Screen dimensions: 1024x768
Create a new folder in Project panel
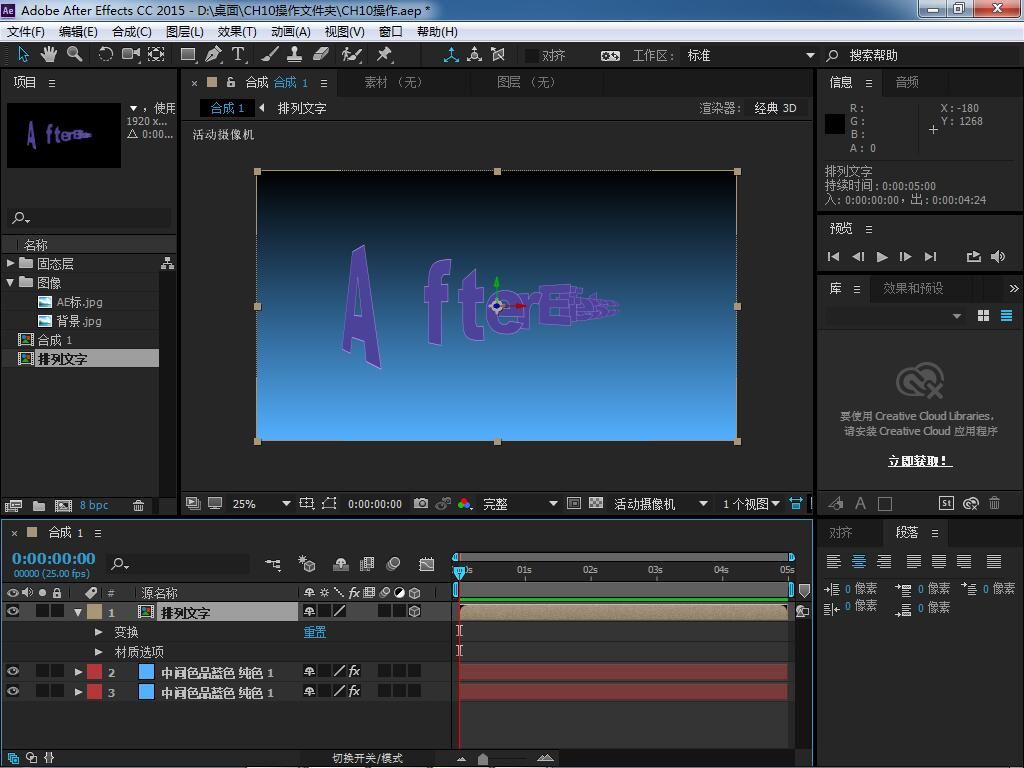[x=39, y=505]
